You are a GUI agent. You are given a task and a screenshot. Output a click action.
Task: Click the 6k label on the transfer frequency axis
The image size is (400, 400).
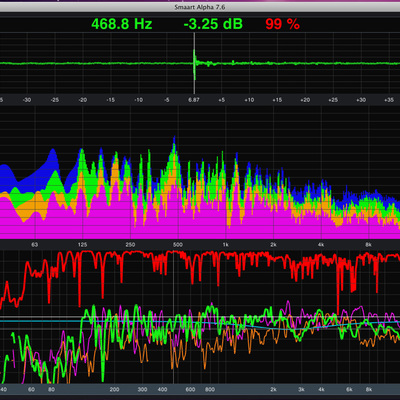click(349, 389)
